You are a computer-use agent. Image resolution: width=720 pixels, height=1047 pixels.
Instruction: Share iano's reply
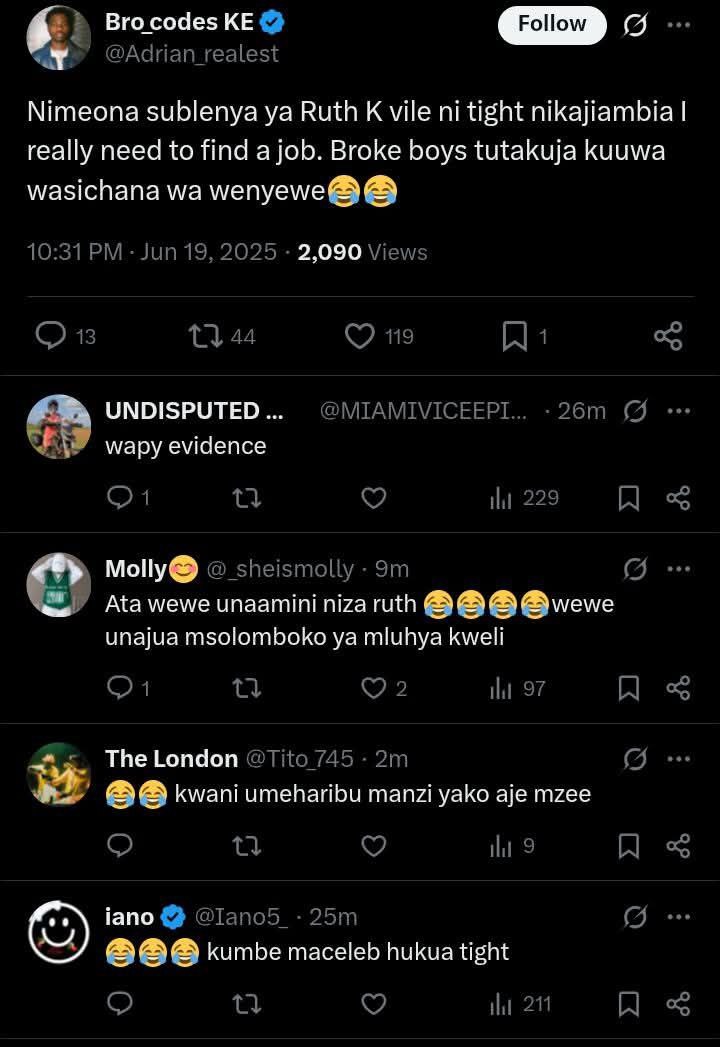click(x=678, y=1004)
